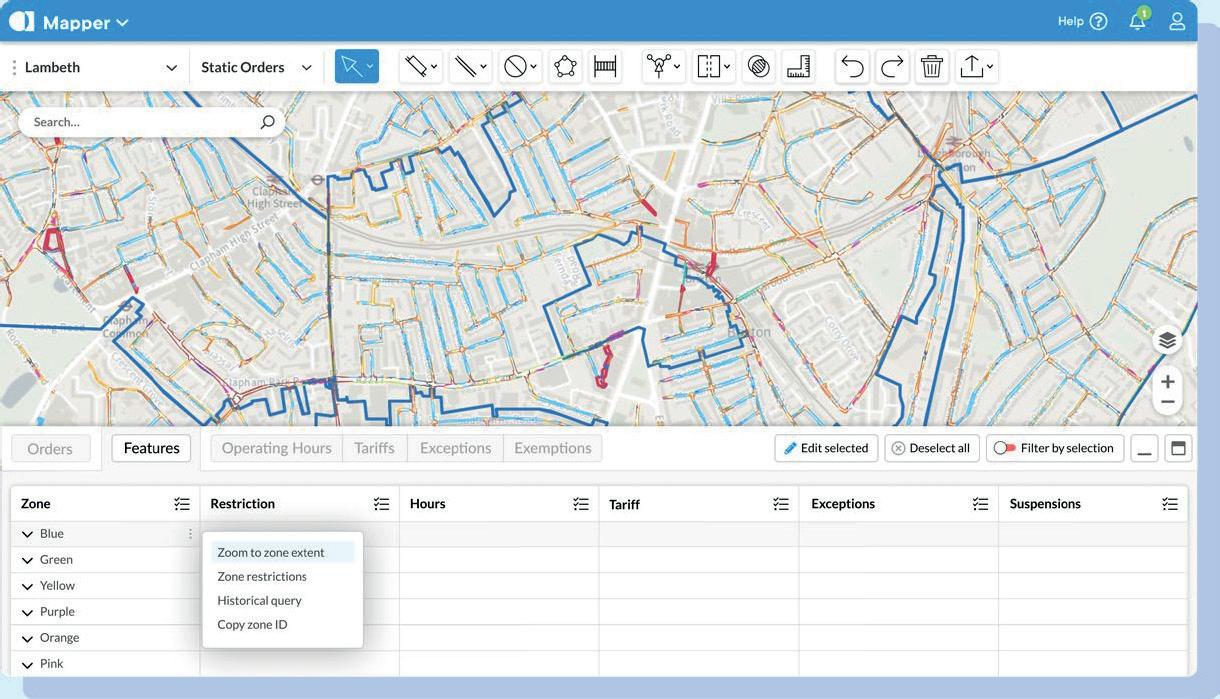
Task: Open the map layers icon
Action: [1167, 341]
